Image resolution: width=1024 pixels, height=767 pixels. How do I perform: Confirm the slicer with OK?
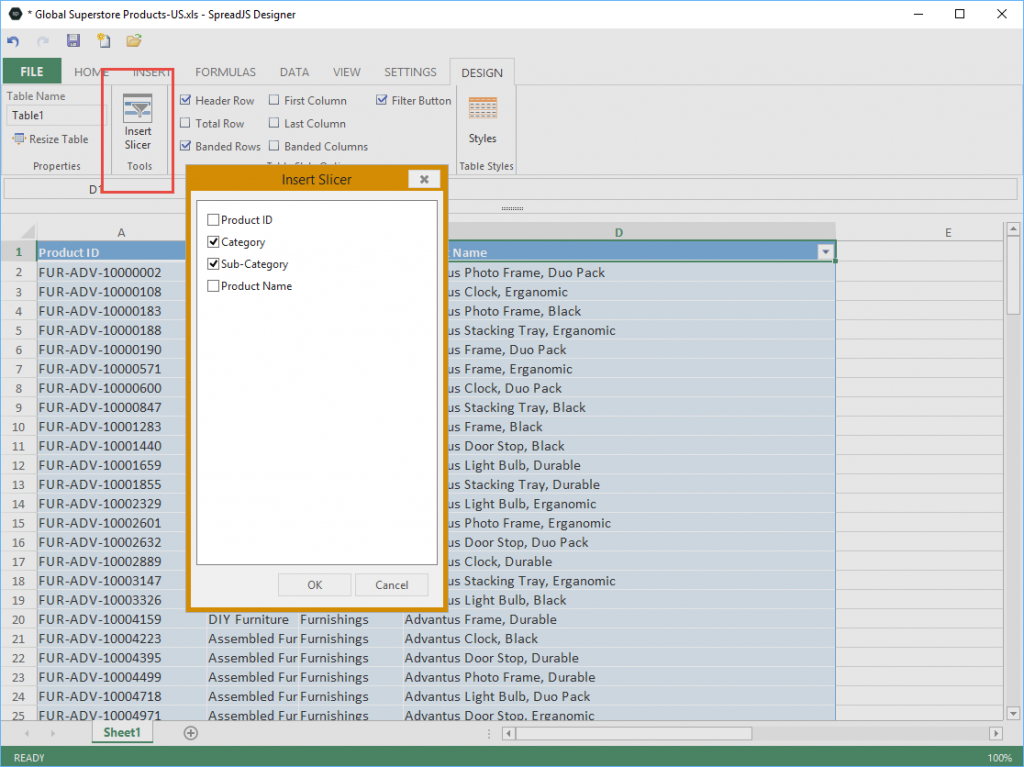click(315, 585)
